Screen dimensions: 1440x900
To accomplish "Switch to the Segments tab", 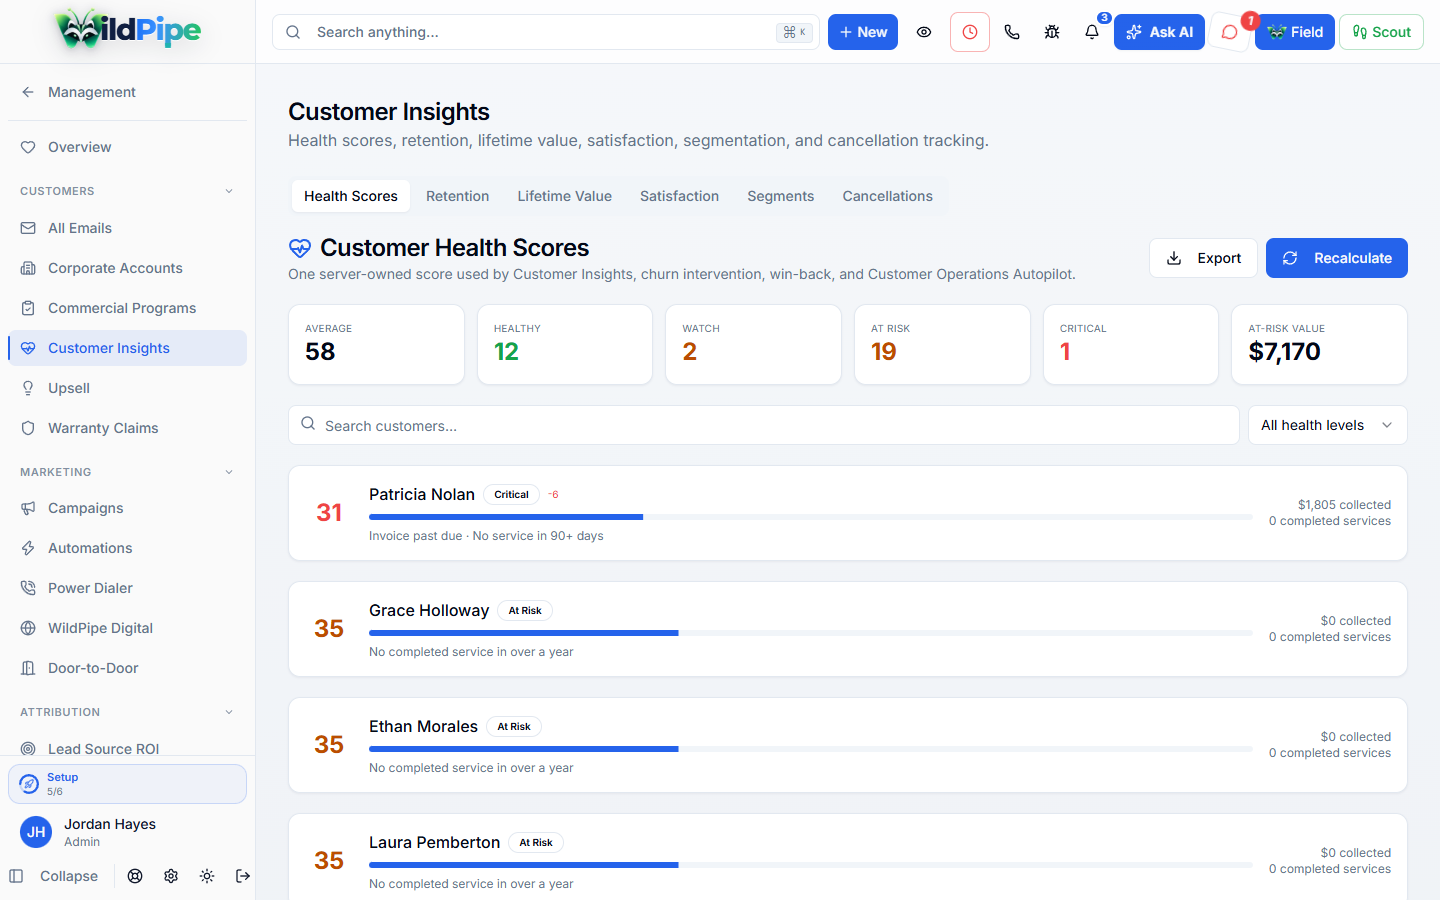I will pyautogui.click(x=780, y=196).
